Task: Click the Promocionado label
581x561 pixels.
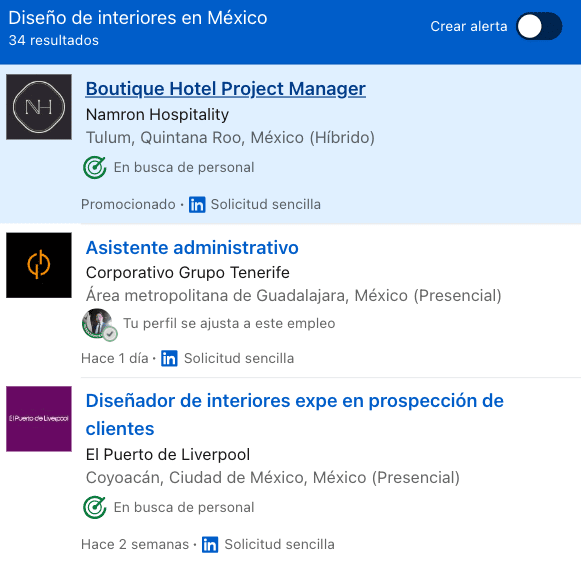Action: [x=128, y=205]
